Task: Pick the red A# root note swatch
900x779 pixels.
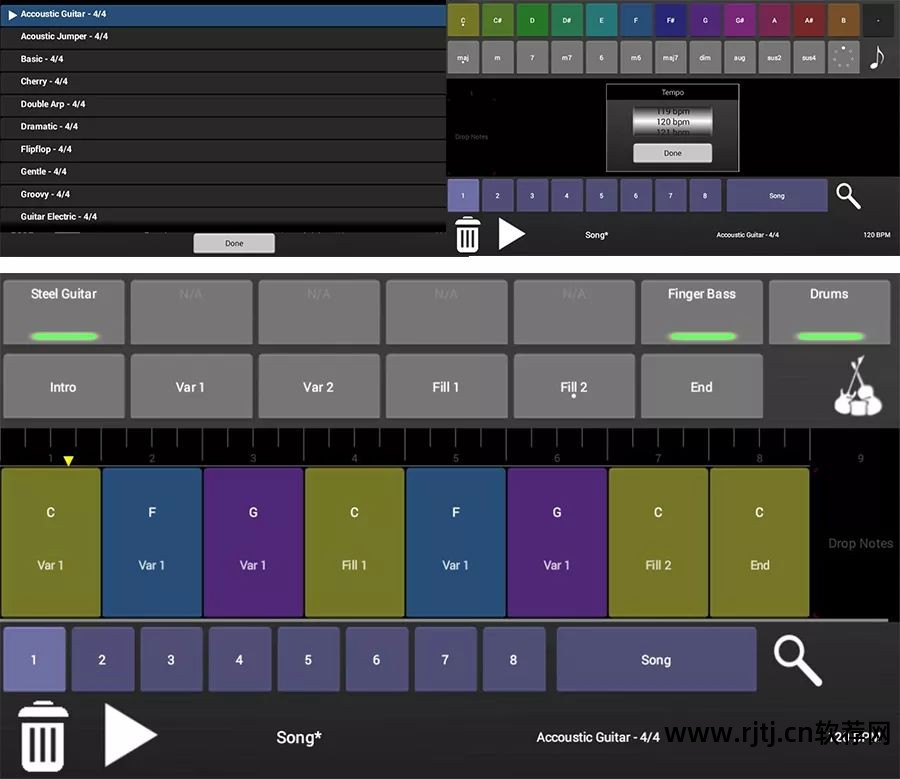Action: 809,20
